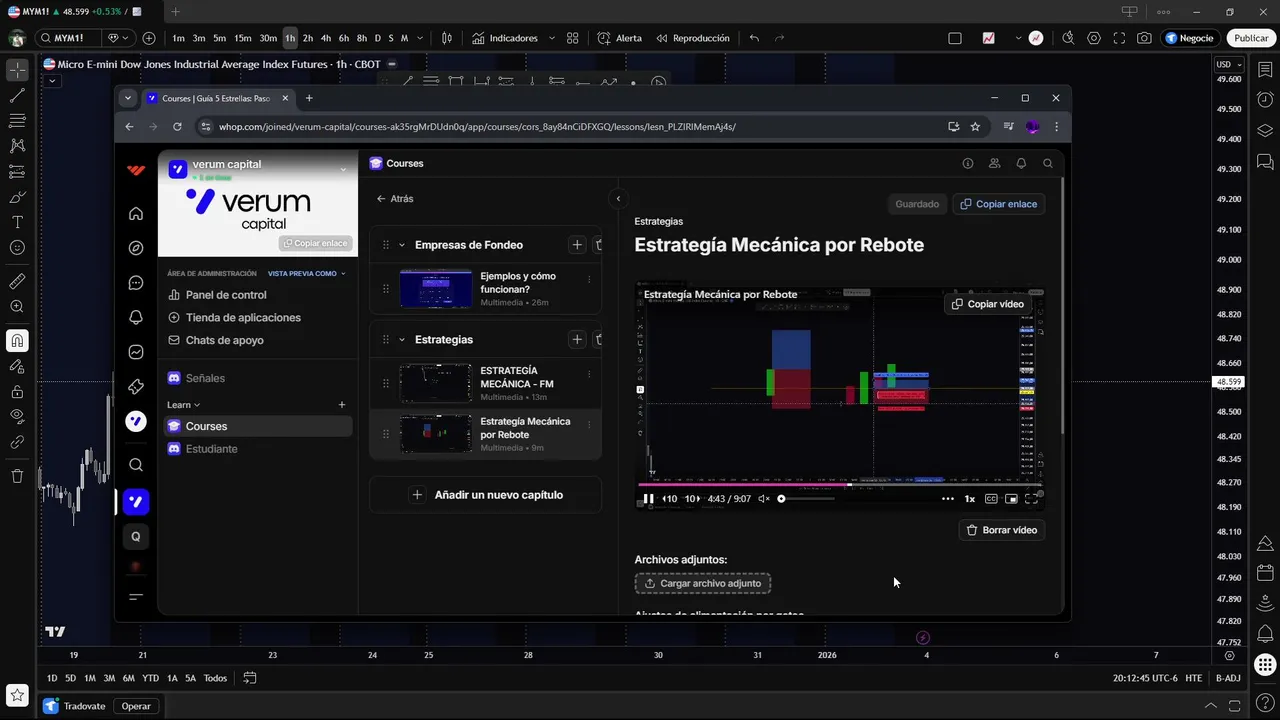Click Añadir un nuevo capítulo
The height and width of the screenshot is (720, 1280).
tap(486, 495)
